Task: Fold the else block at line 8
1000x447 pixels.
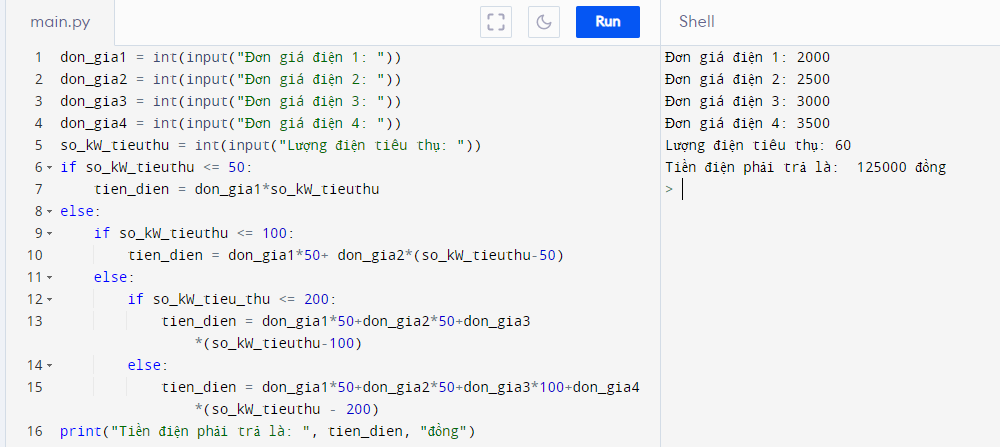Action: pos(50,212)
